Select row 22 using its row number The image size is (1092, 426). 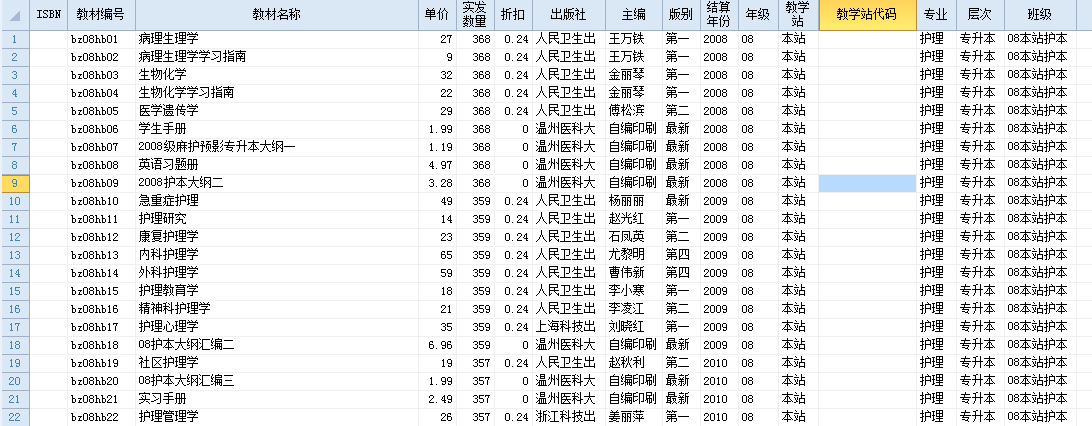coord(15,417)
